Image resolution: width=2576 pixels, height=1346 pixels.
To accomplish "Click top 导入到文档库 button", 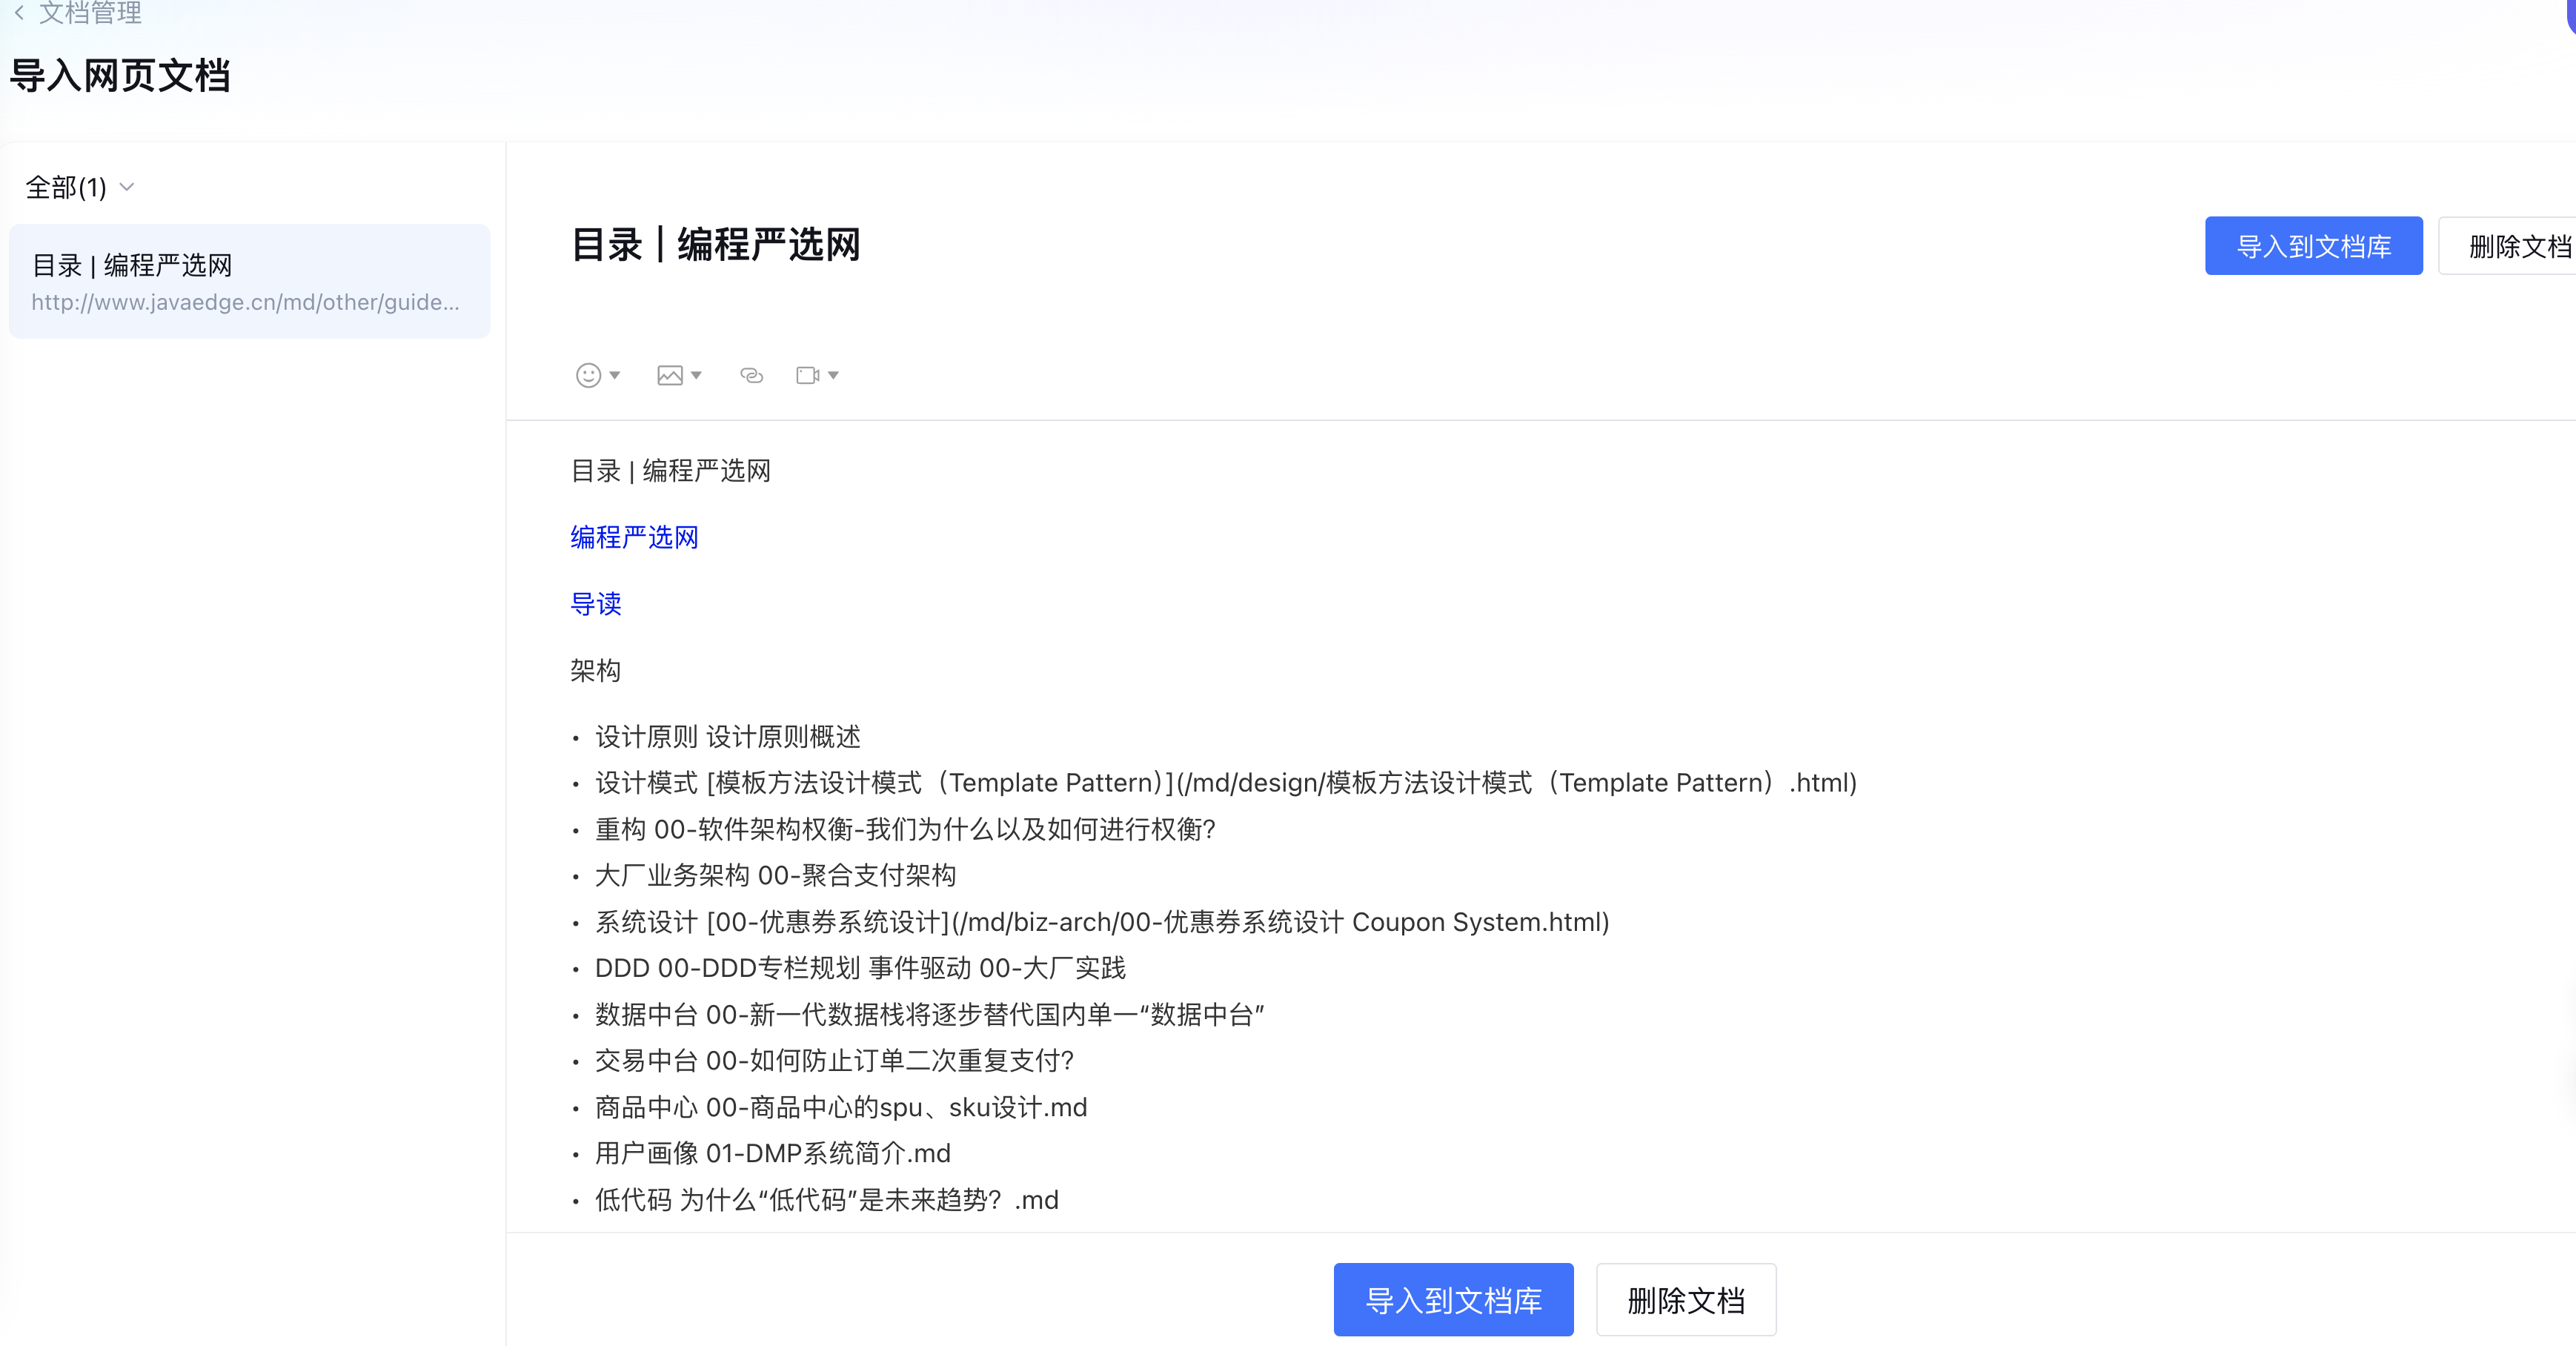I will click(2312, 246).
